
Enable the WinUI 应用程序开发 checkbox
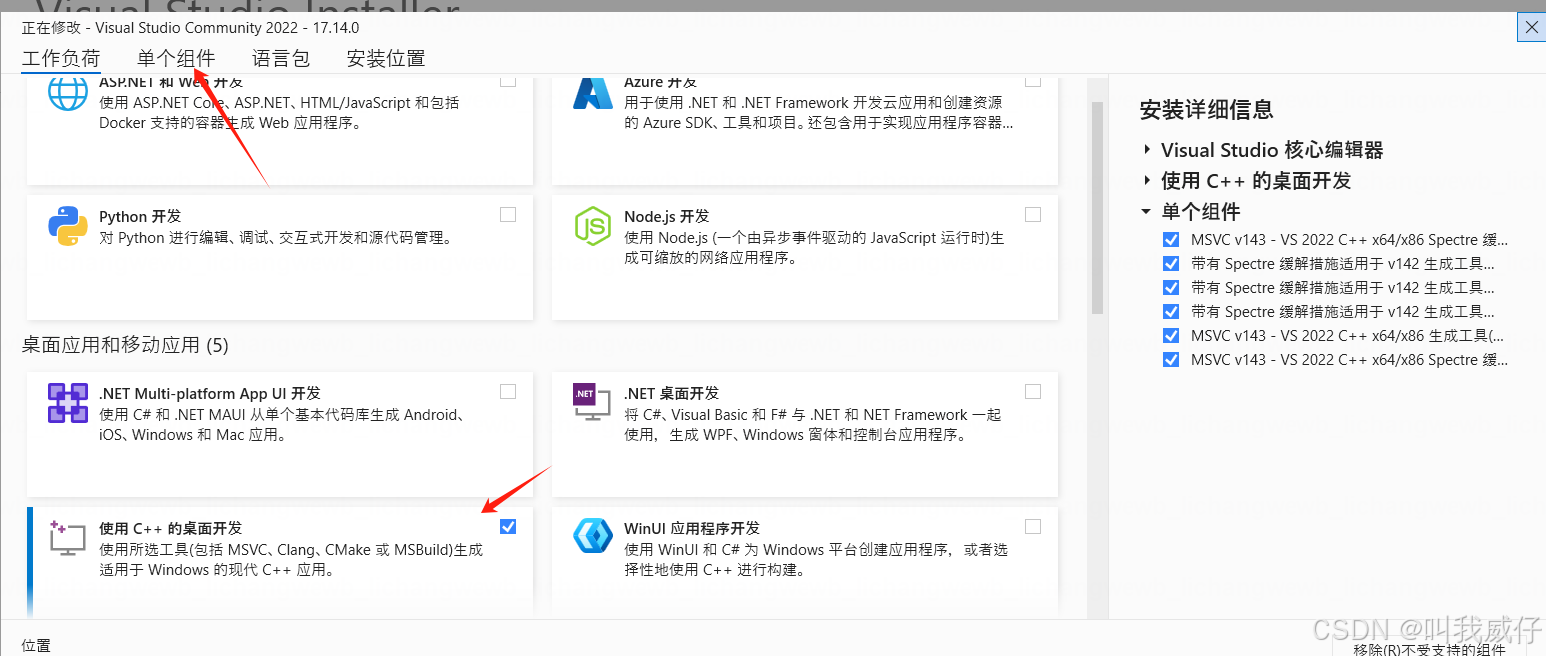(1033, 526)
